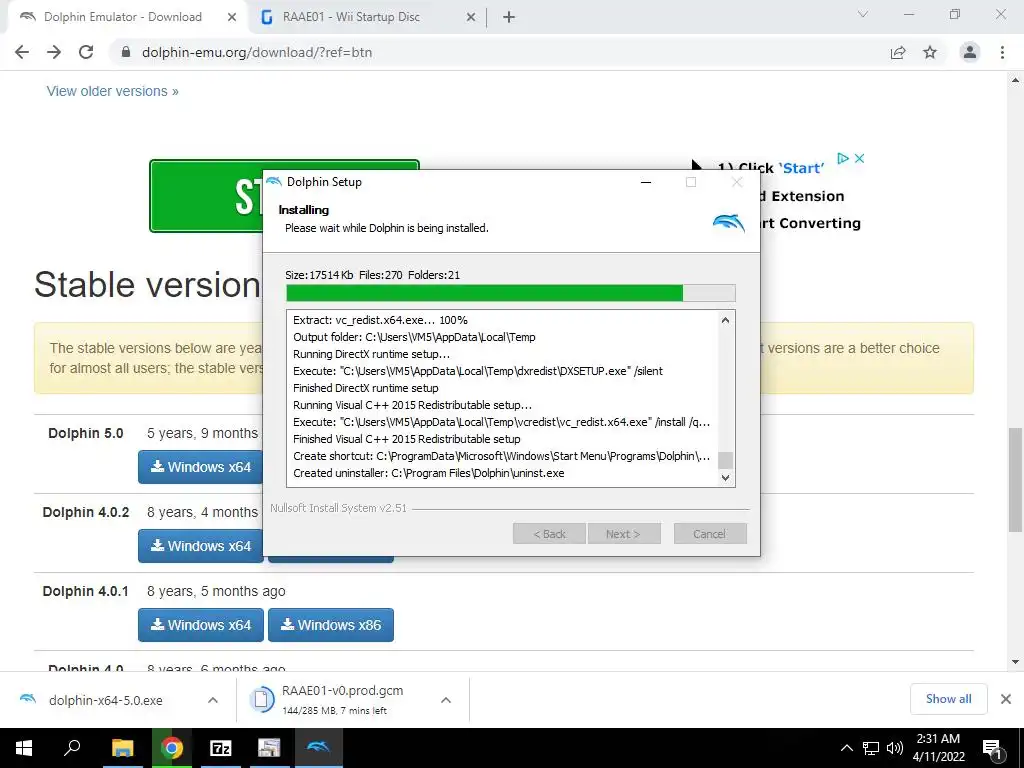Open the Chrome three-dot menu
The width and height of the screenshot is (1024, 768).
(x=1002, y=52)
